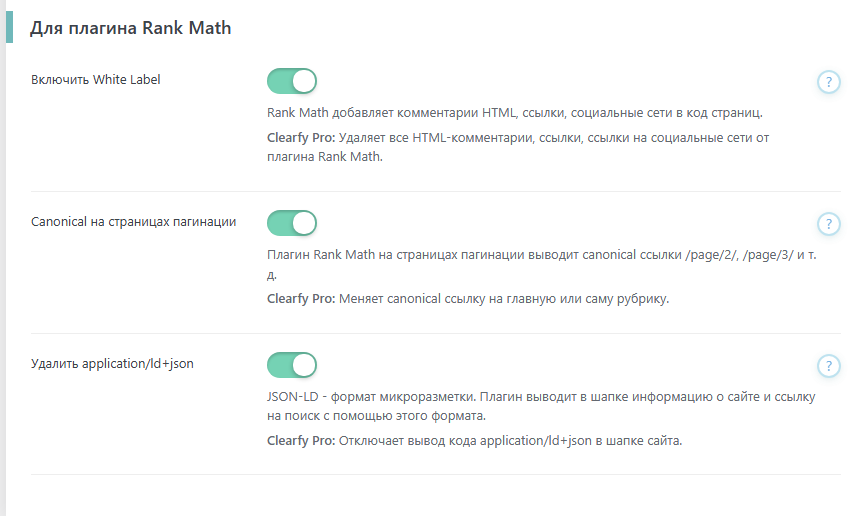
Task: Open help icon for Canonical на страницах пагинации
Action: [828, 224]
